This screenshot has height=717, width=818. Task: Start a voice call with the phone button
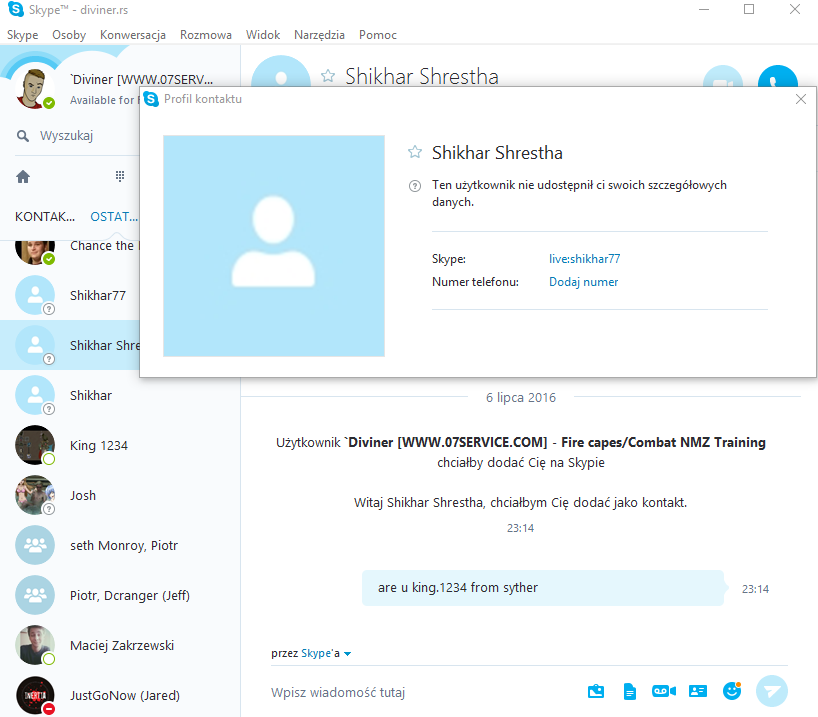click(x=777, y=76)
